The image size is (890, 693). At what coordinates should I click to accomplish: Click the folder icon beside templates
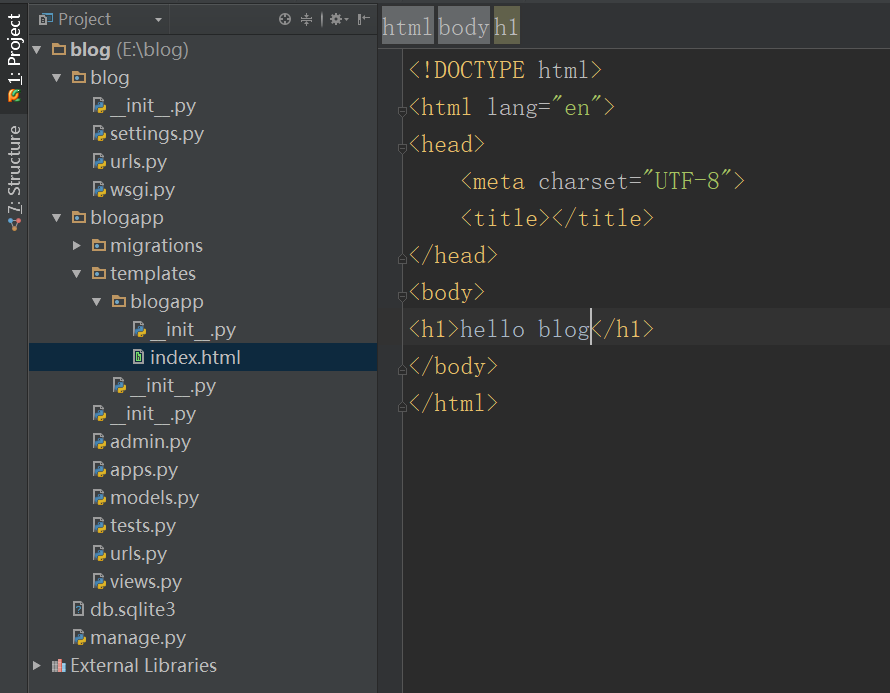99,274
